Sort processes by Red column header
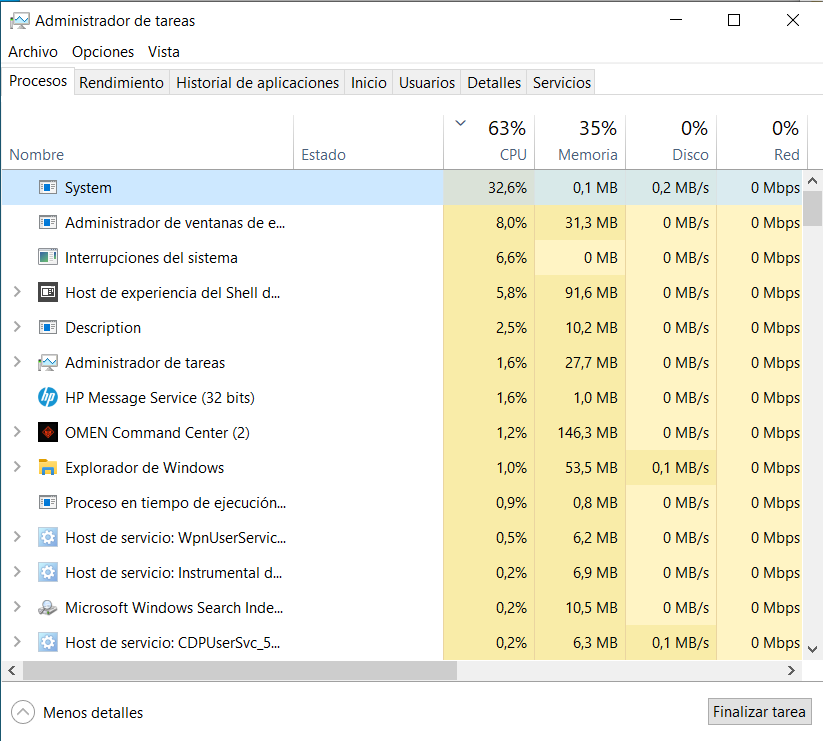This screenshot has height=741, width=823. [761, 142]
